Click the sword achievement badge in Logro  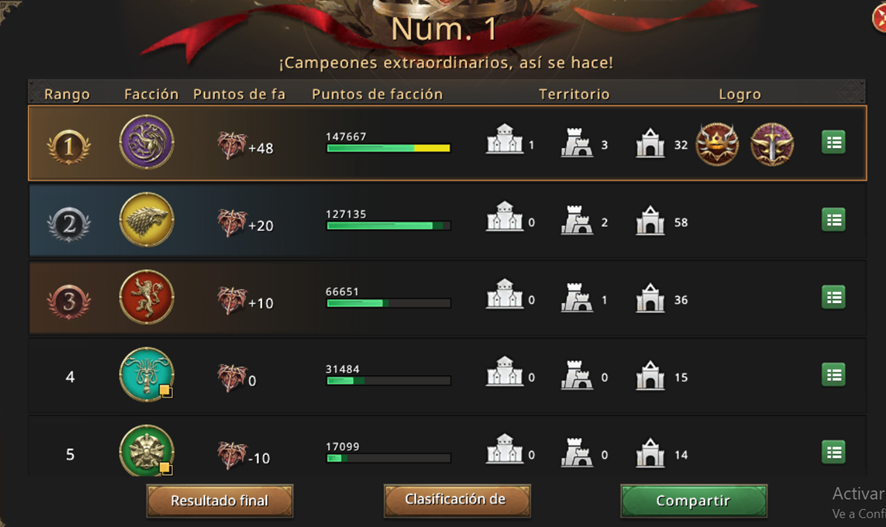(x=772, y=145)
